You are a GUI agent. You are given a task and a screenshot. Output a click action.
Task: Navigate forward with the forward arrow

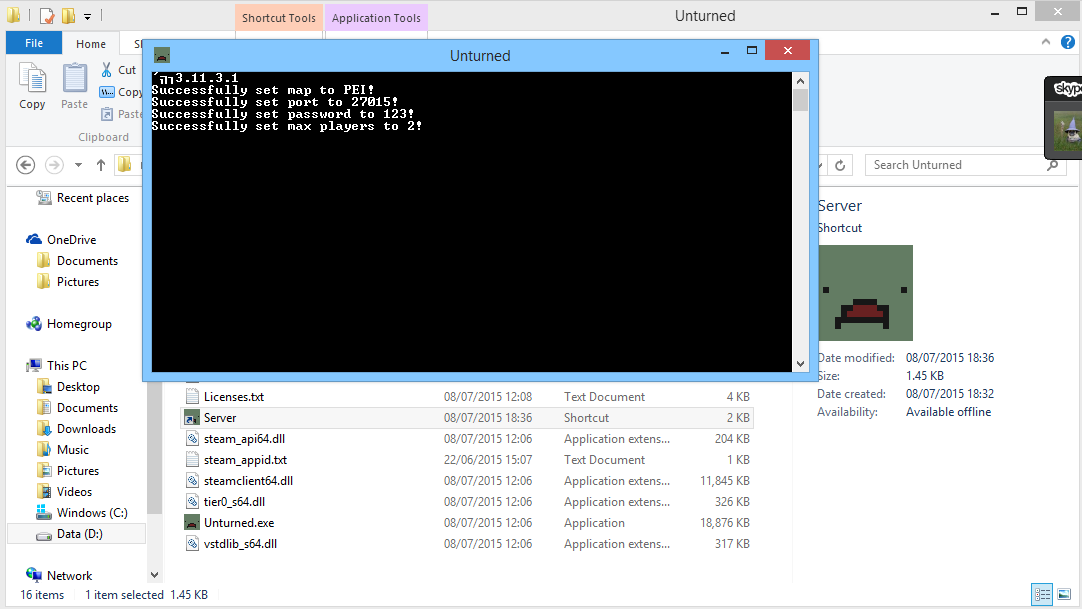55,165
